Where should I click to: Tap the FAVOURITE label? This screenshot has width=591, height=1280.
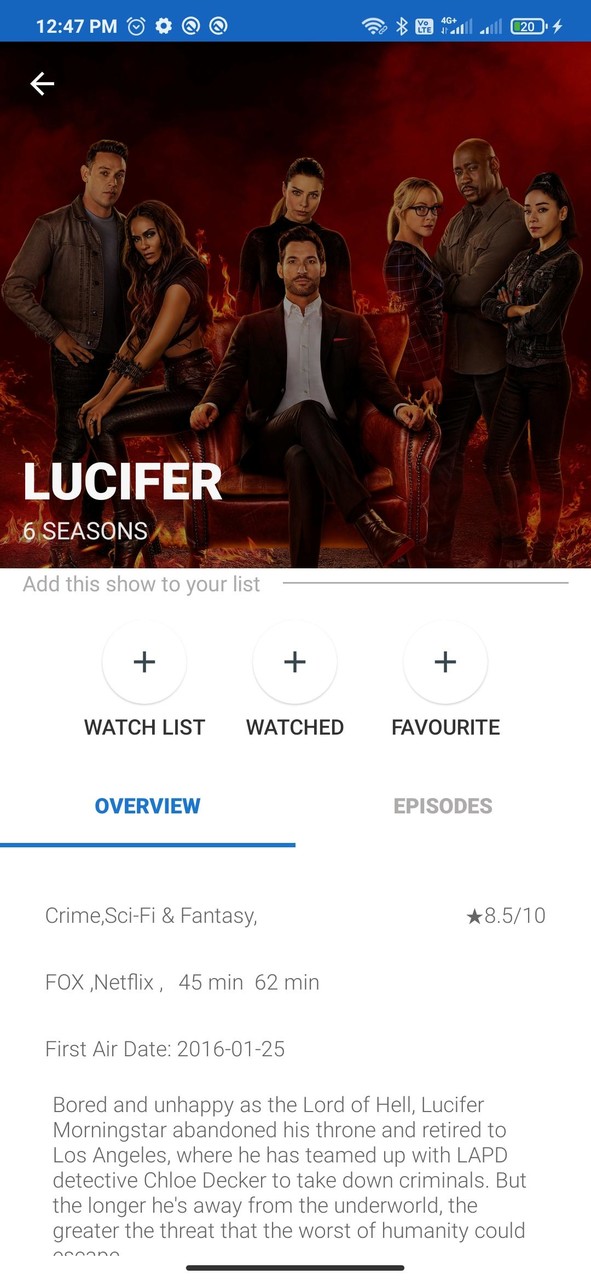point(445,728)
